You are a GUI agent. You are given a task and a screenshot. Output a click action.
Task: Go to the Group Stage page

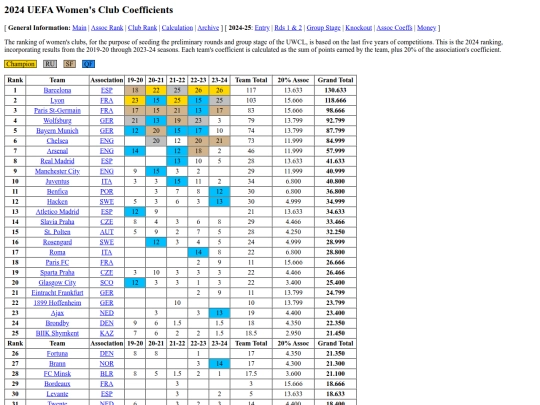[x=323, y=28]
